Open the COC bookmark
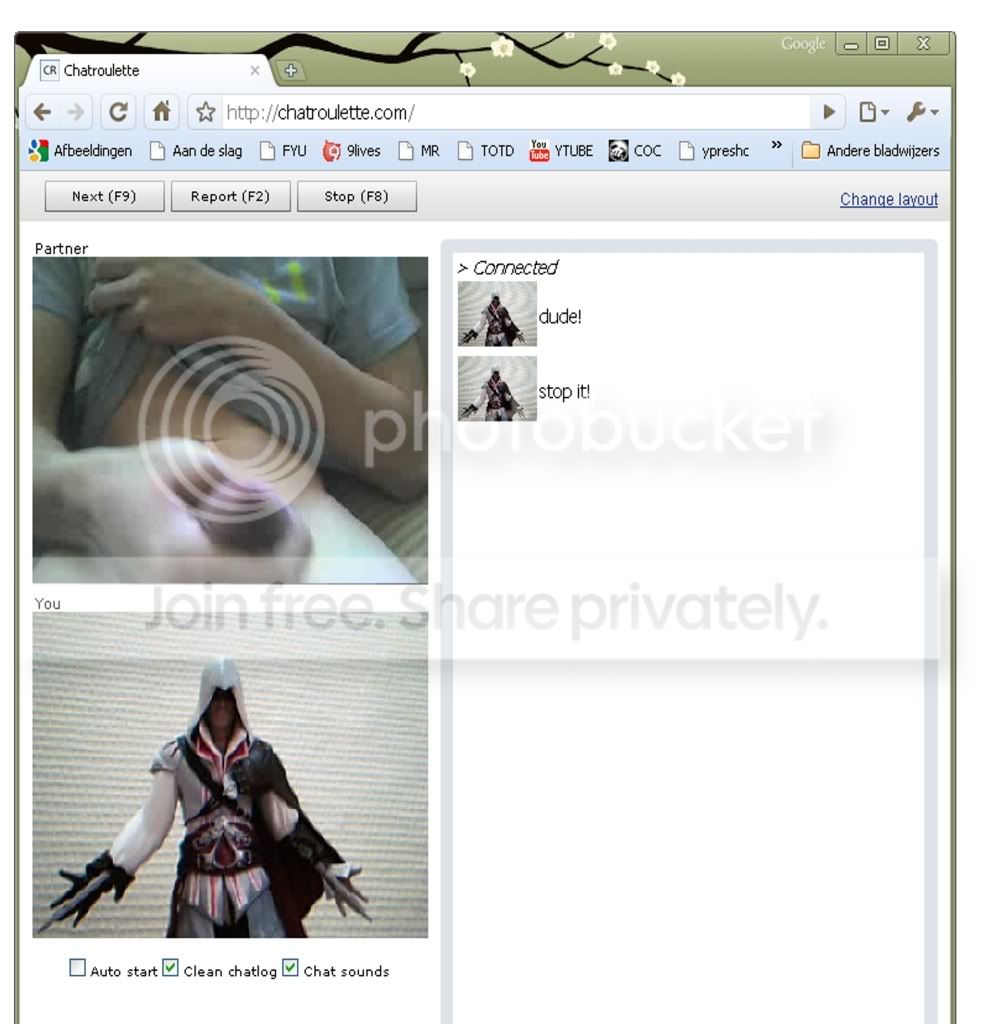 (635, 151)
